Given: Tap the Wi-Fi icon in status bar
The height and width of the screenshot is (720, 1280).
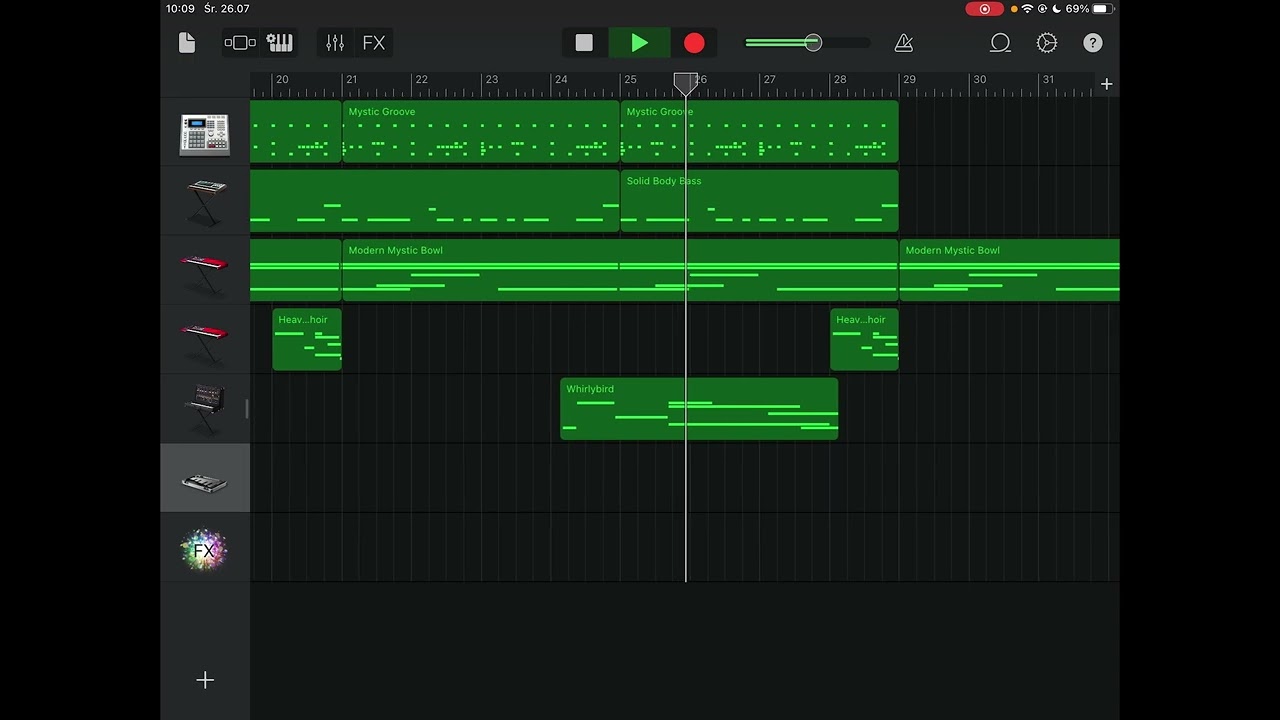Looking at the screenshot, I should click(1027, 9).
